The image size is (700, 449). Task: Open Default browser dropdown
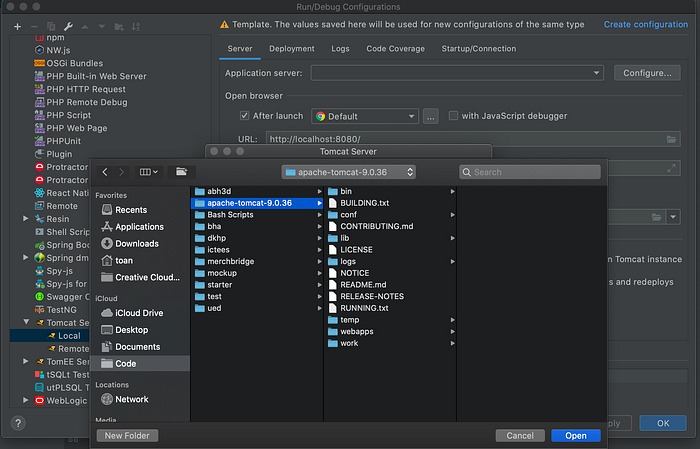tap(365, 116)
